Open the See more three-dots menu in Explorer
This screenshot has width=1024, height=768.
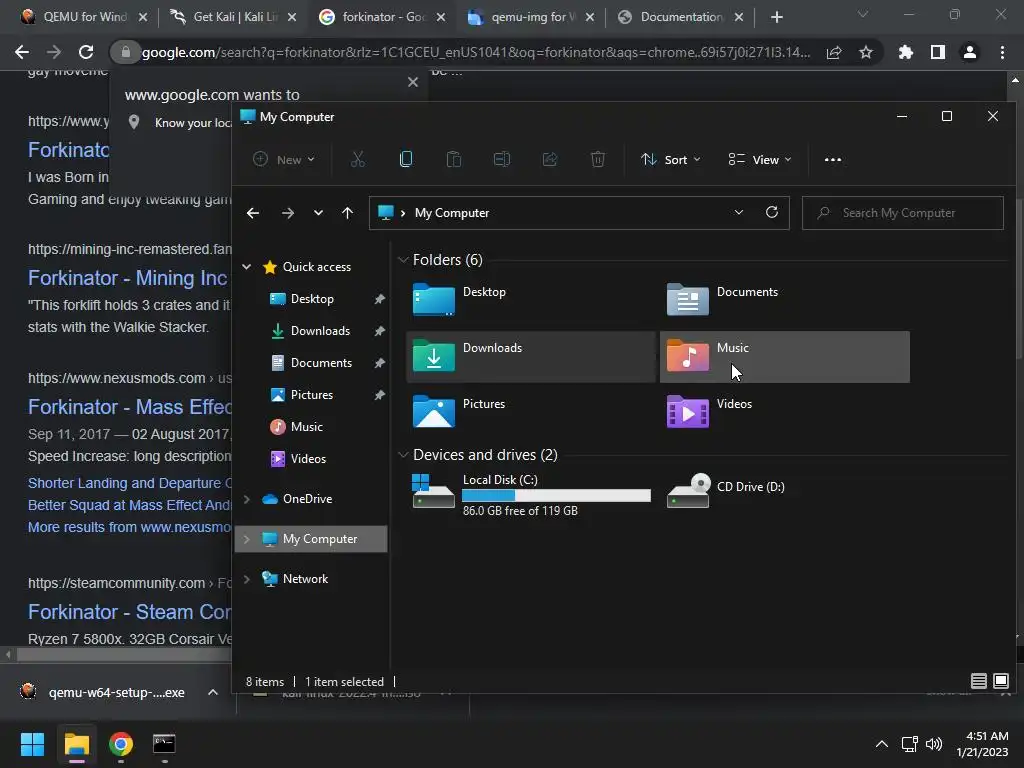[833, 159]
